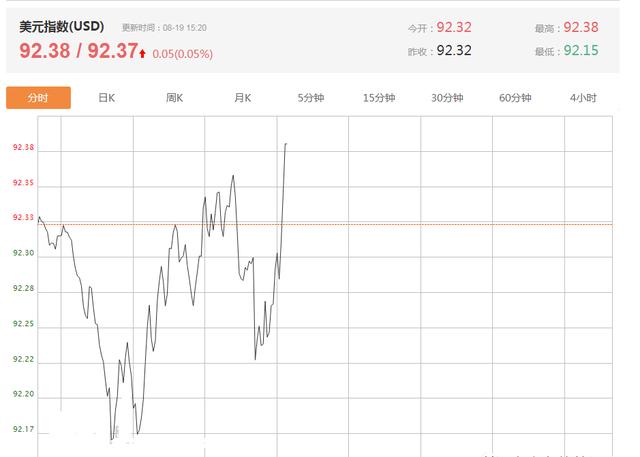Open the 周K weekly chart tab

(174, 98)
